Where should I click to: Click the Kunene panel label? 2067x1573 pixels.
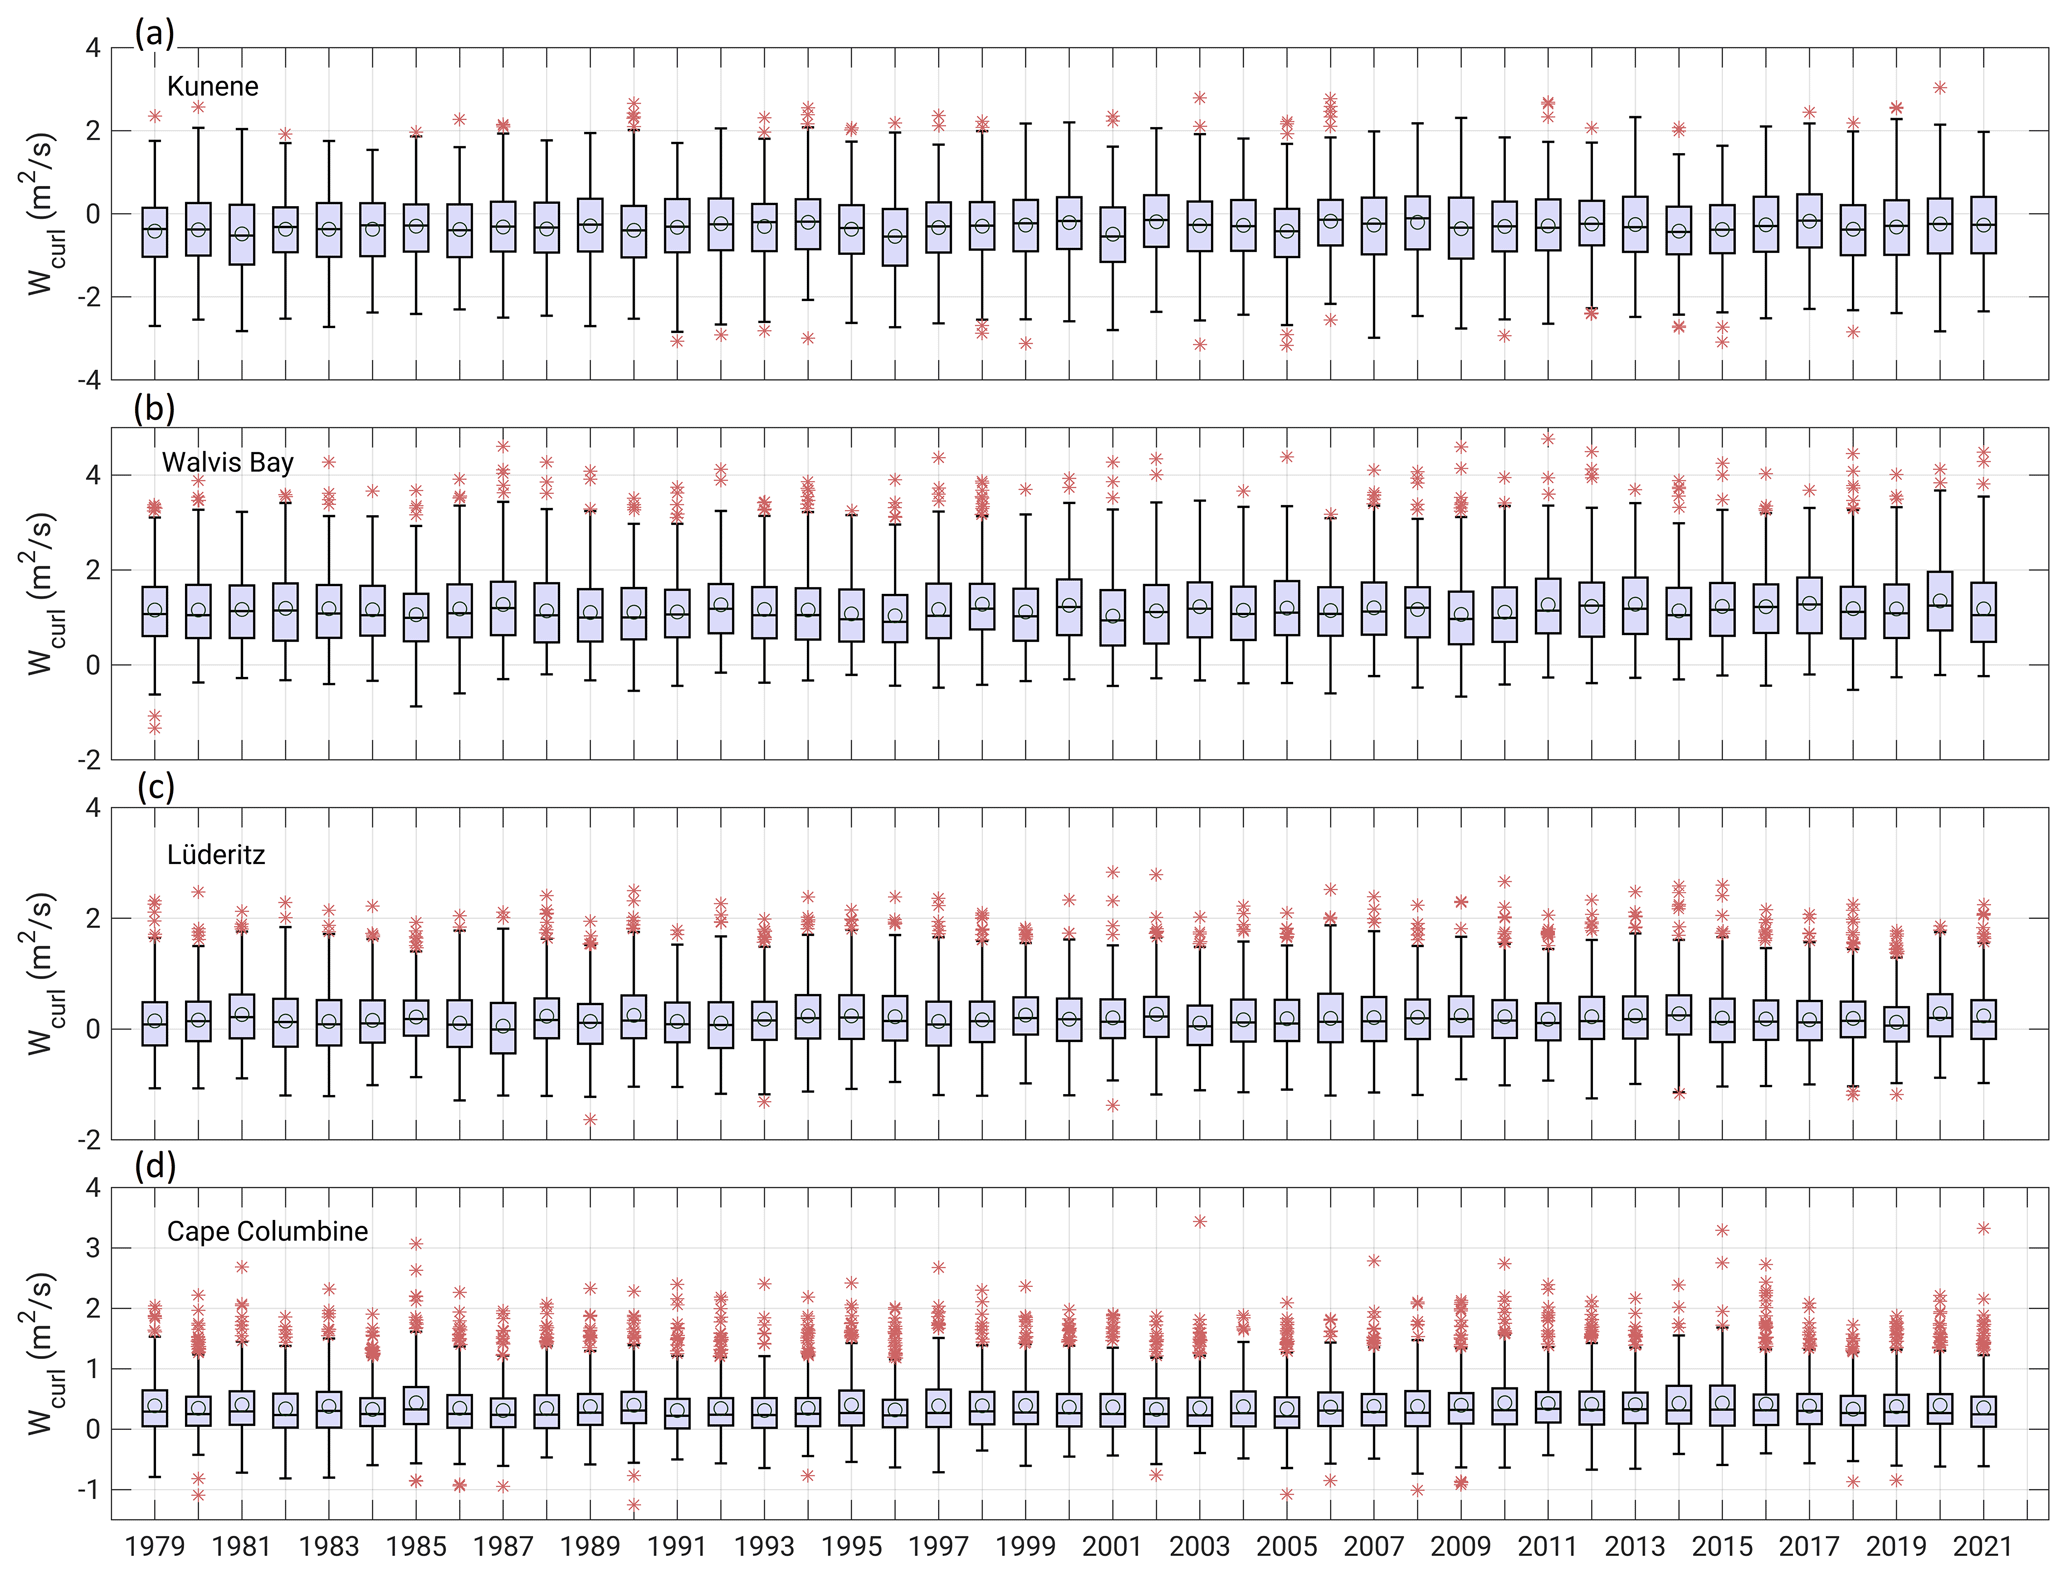tap(212, 86)
